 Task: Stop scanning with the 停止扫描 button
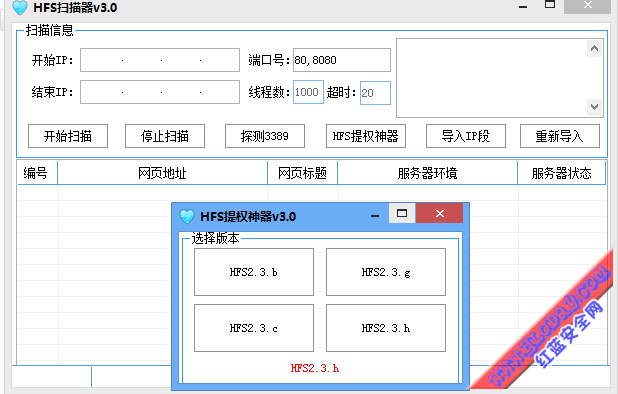(x=165, y=136)
